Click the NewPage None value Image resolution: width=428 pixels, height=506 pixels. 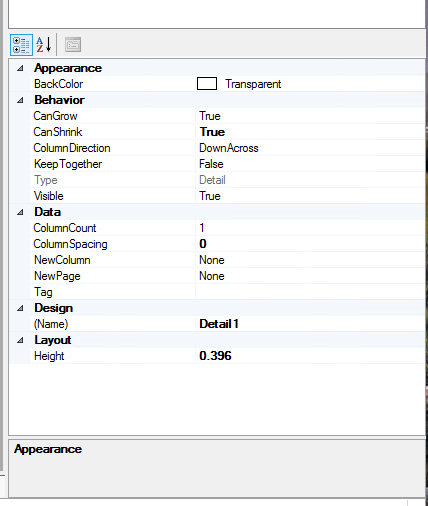click(x=212, y=276)
